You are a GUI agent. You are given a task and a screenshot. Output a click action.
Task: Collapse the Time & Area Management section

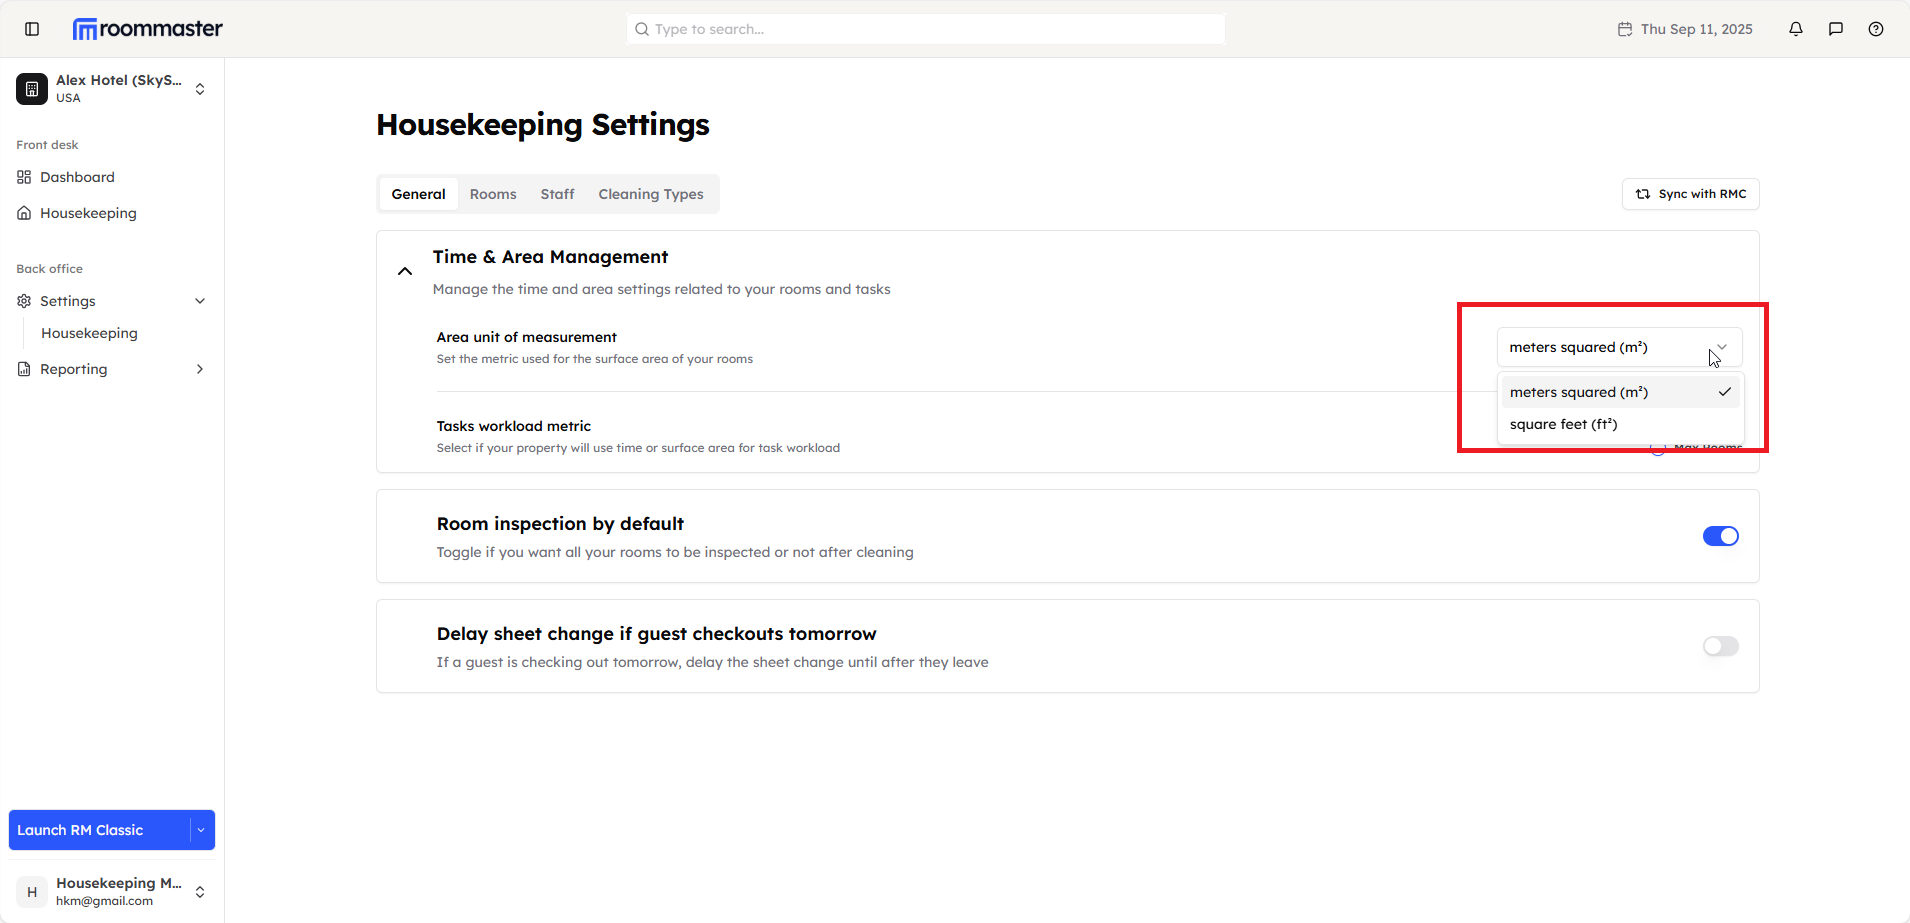pyautogui.click(x=405, y=271)
